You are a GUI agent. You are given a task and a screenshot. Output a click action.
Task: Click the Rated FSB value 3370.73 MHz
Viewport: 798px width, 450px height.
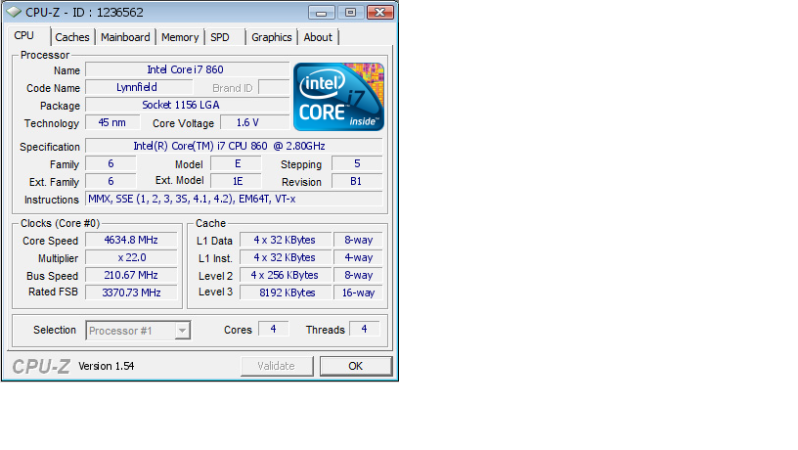[x=131, y=293]
